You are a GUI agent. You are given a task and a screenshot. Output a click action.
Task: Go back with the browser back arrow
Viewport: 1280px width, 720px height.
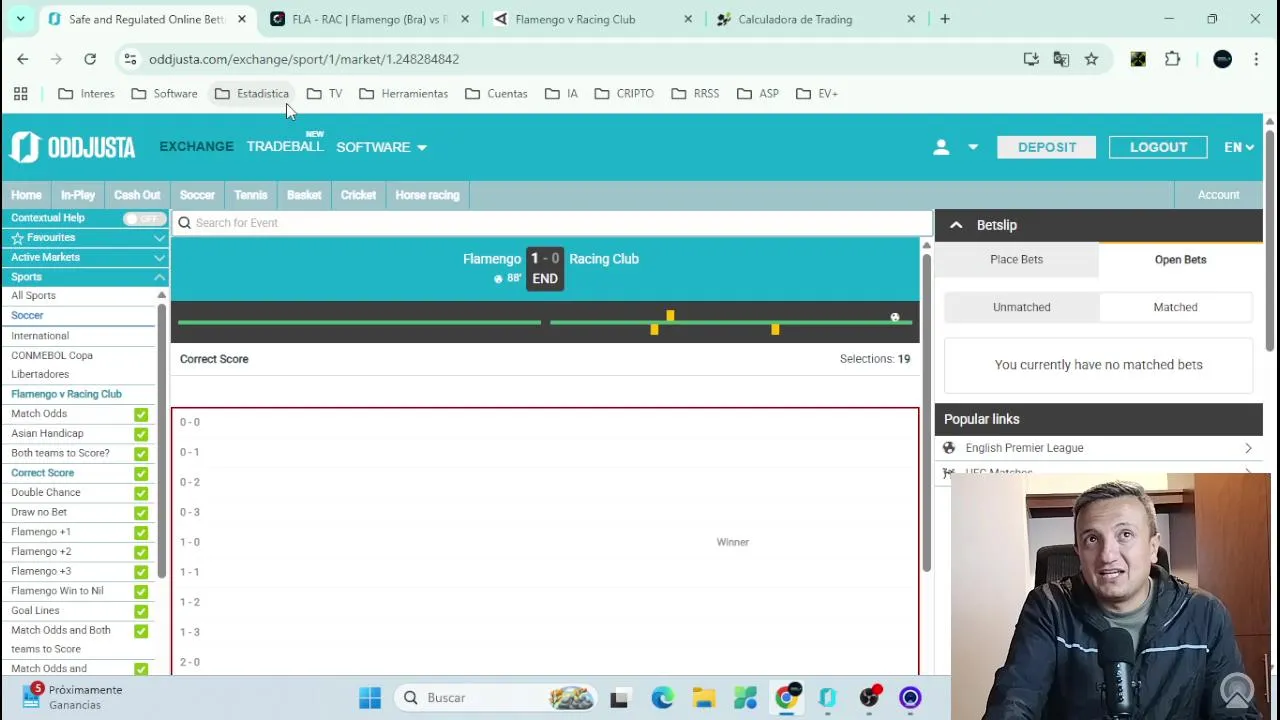[x=23, y=59]
